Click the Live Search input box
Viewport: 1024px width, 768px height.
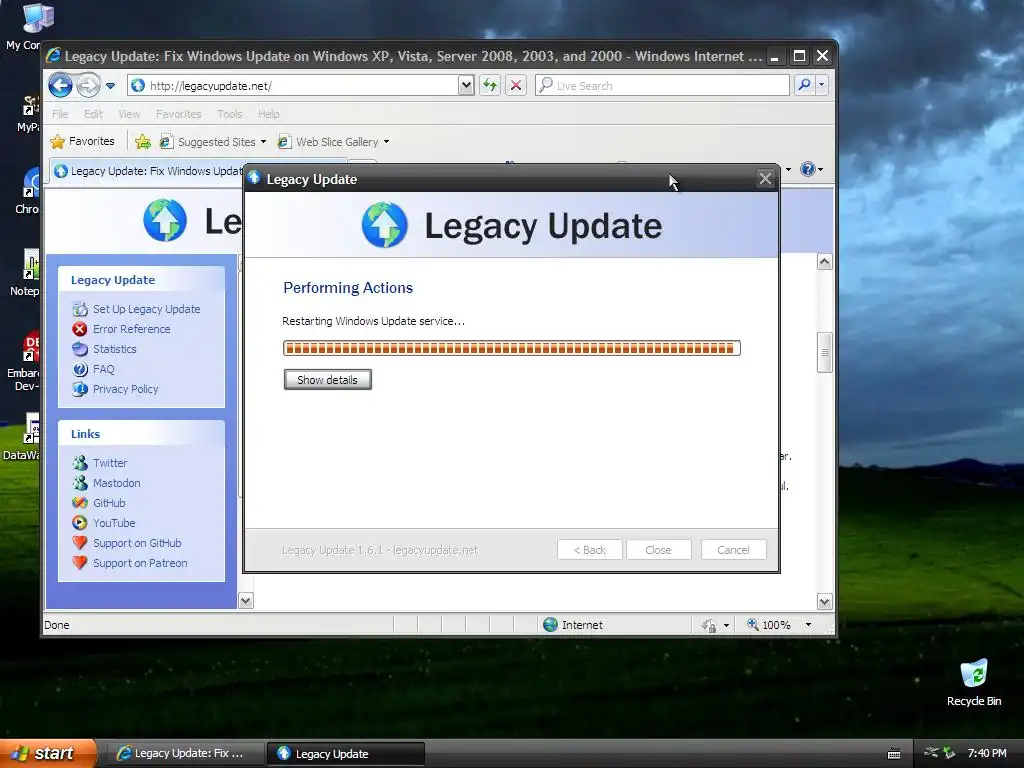click(x=662, y=86)
